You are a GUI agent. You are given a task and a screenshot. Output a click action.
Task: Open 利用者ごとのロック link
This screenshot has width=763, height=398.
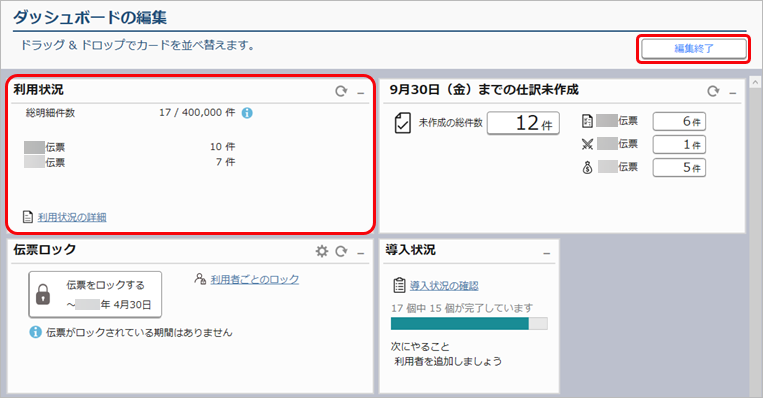[x=254, y=280]
